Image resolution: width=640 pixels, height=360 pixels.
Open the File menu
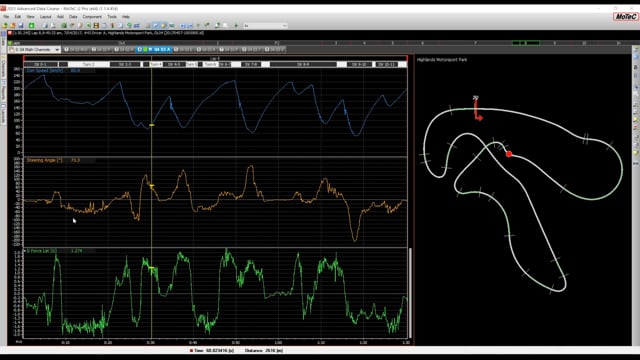pyautogui.click(x=6, y=17)
